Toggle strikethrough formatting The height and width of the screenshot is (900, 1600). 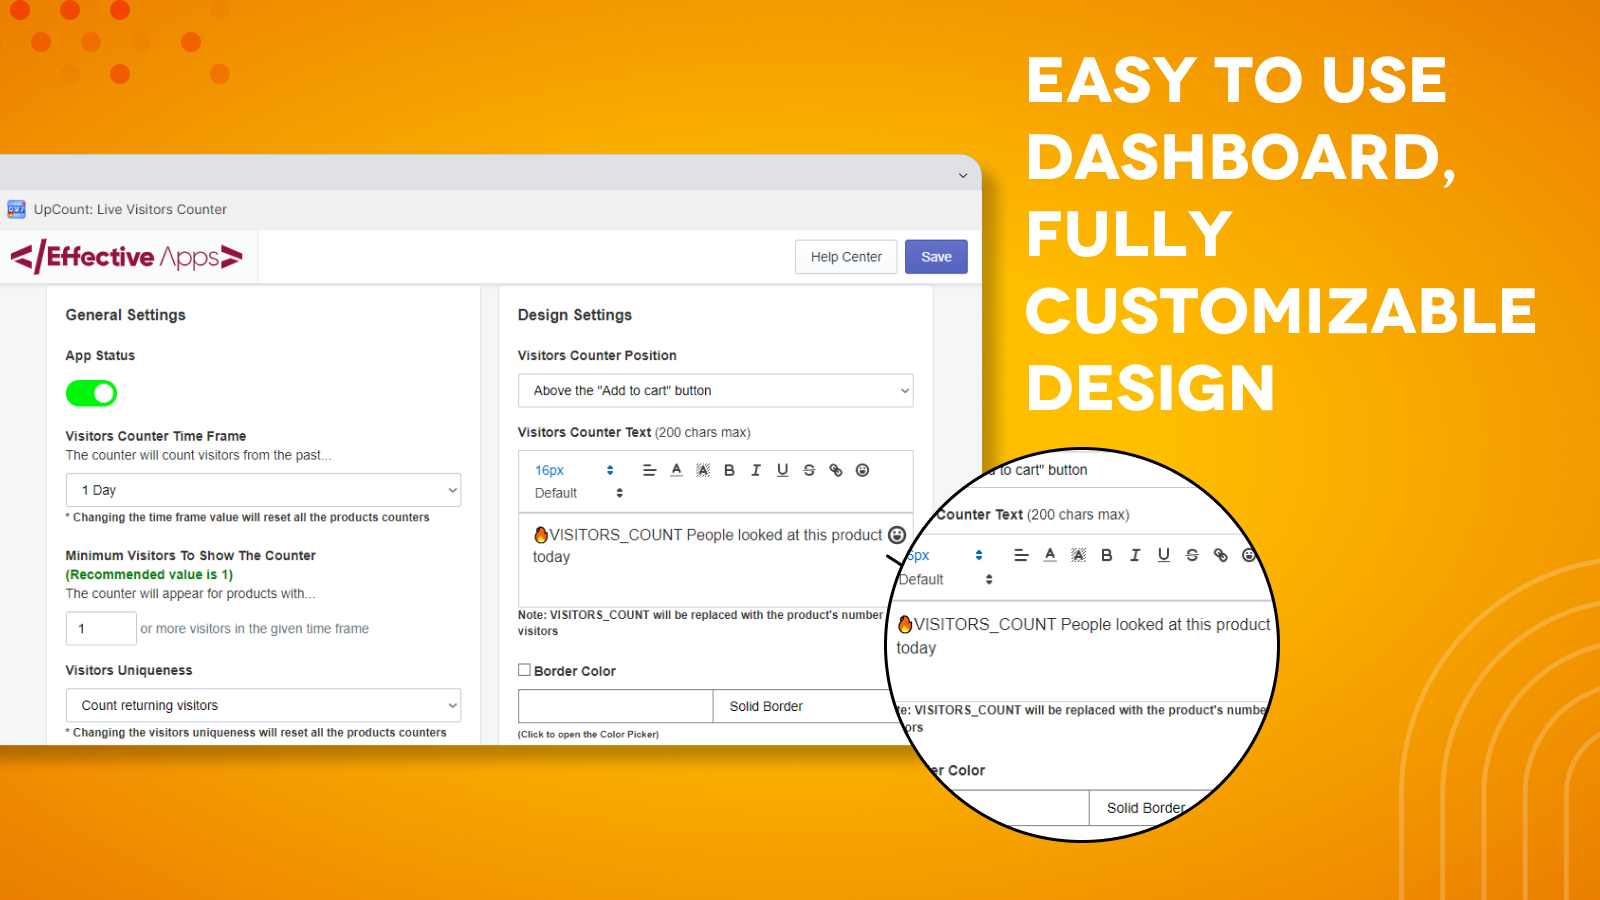pos(809,470)
